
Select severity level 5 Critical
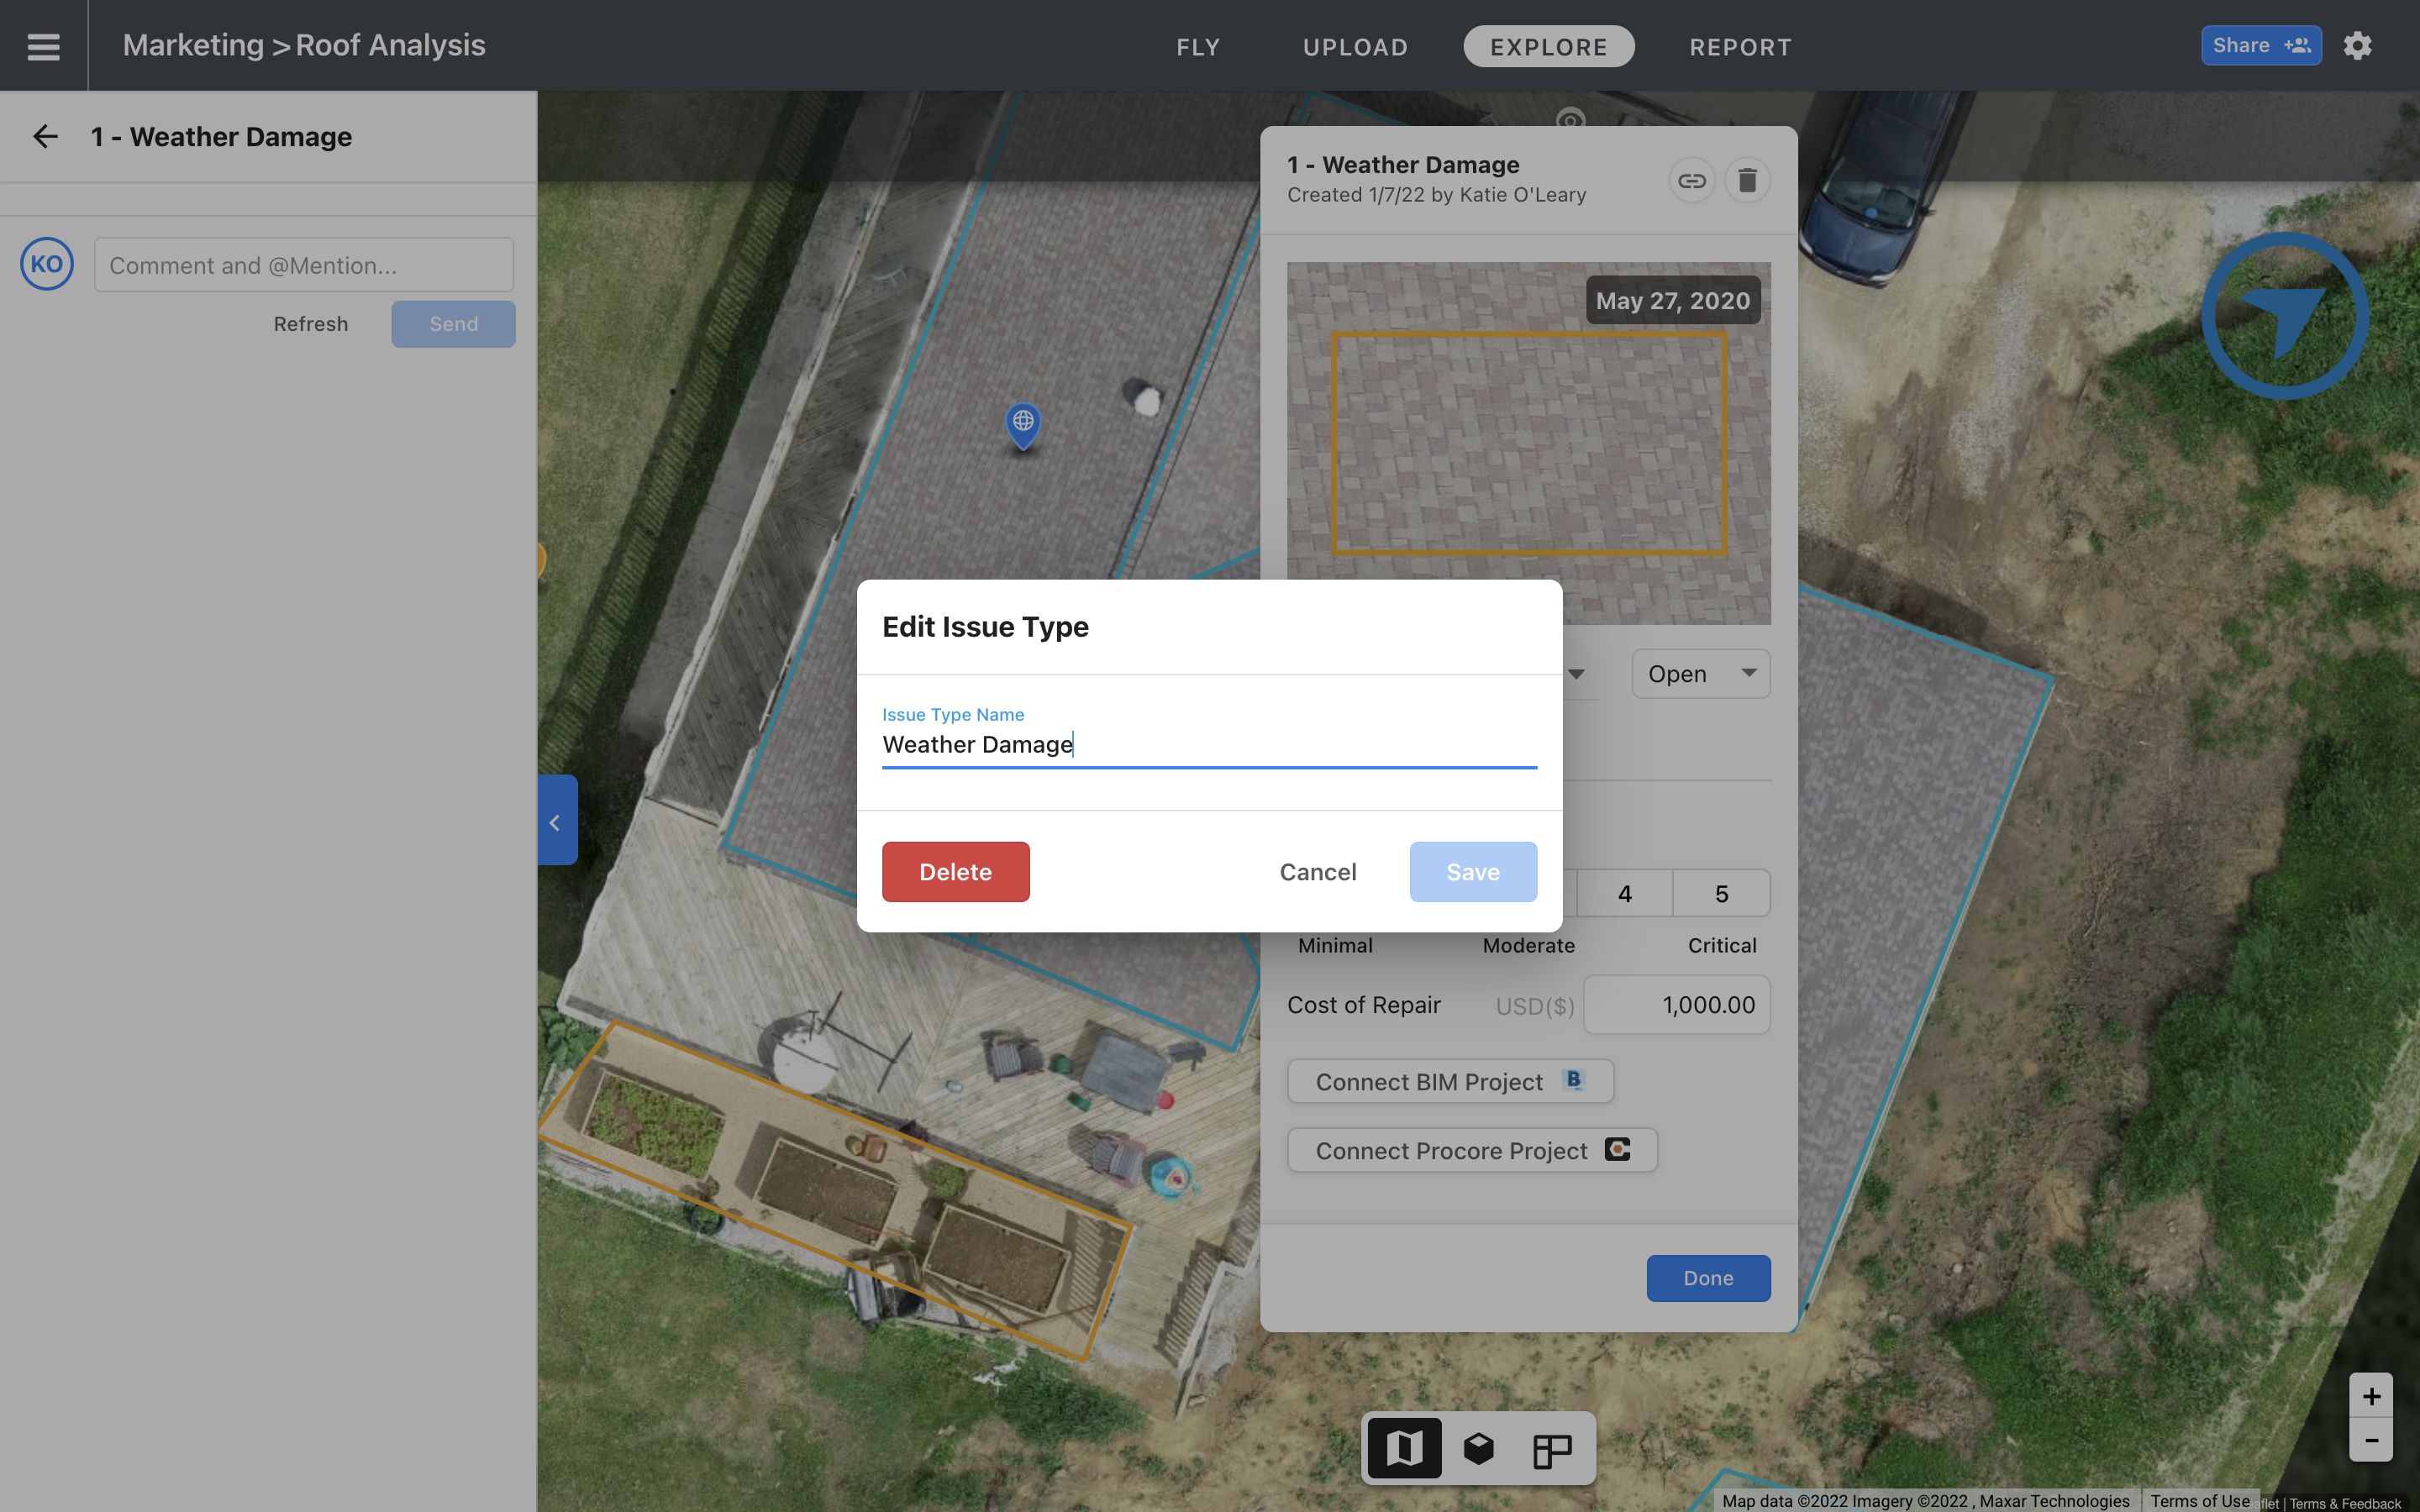tap(1721, 892)
